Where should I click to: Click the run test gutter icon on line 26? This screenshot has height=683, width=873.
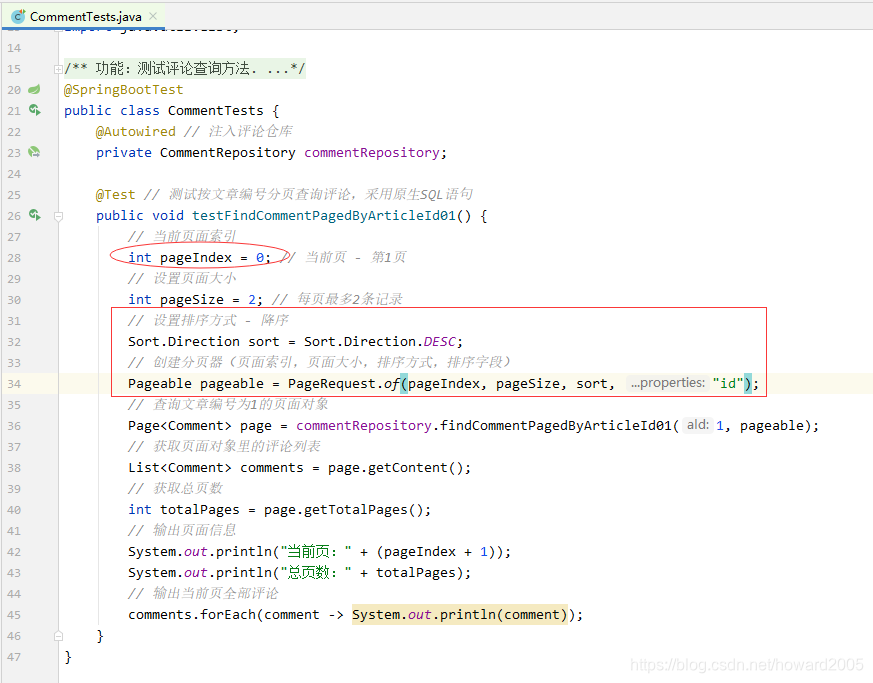tap(35, 215)
